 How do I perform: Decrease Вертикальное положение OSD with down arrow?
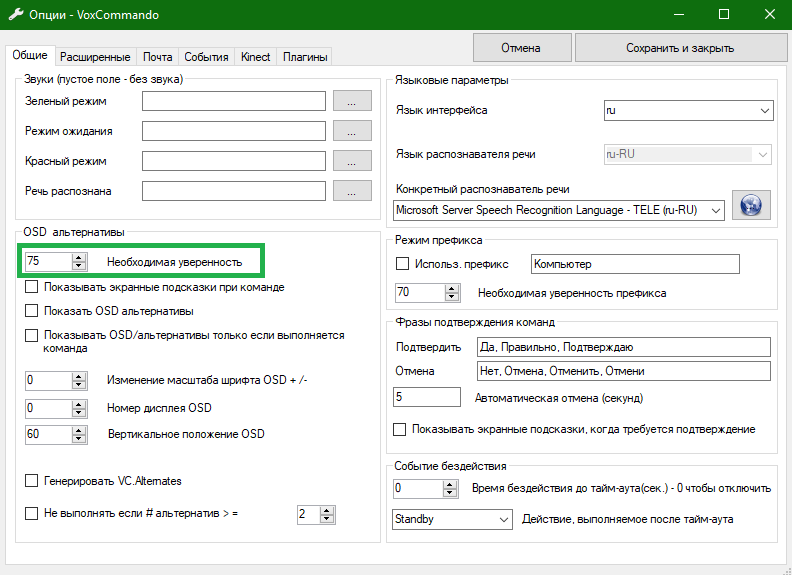[x=79, y=439]
